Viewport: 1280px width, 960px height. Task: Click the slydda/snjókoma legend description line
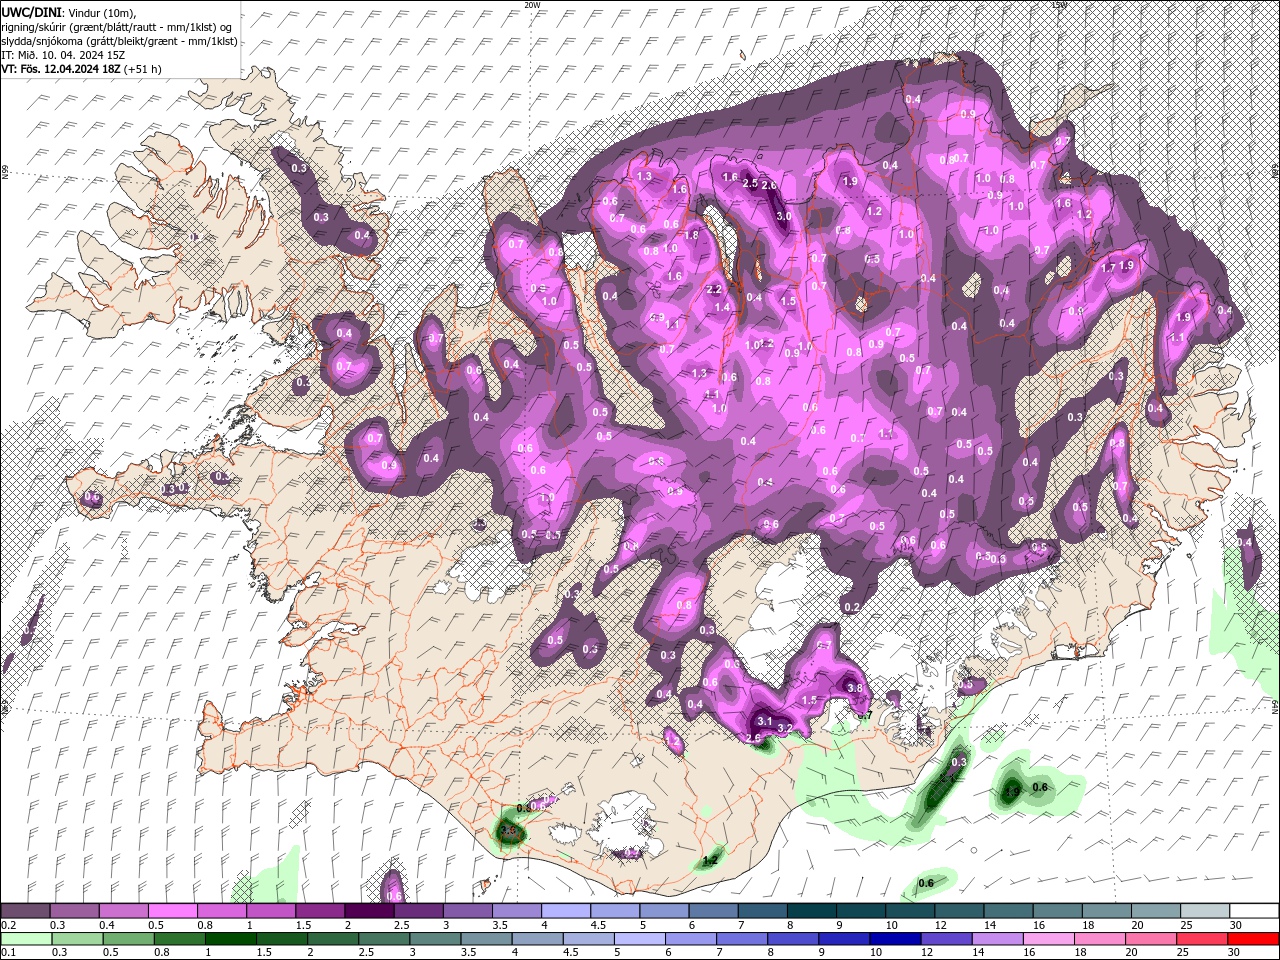[x=119, y=41]
